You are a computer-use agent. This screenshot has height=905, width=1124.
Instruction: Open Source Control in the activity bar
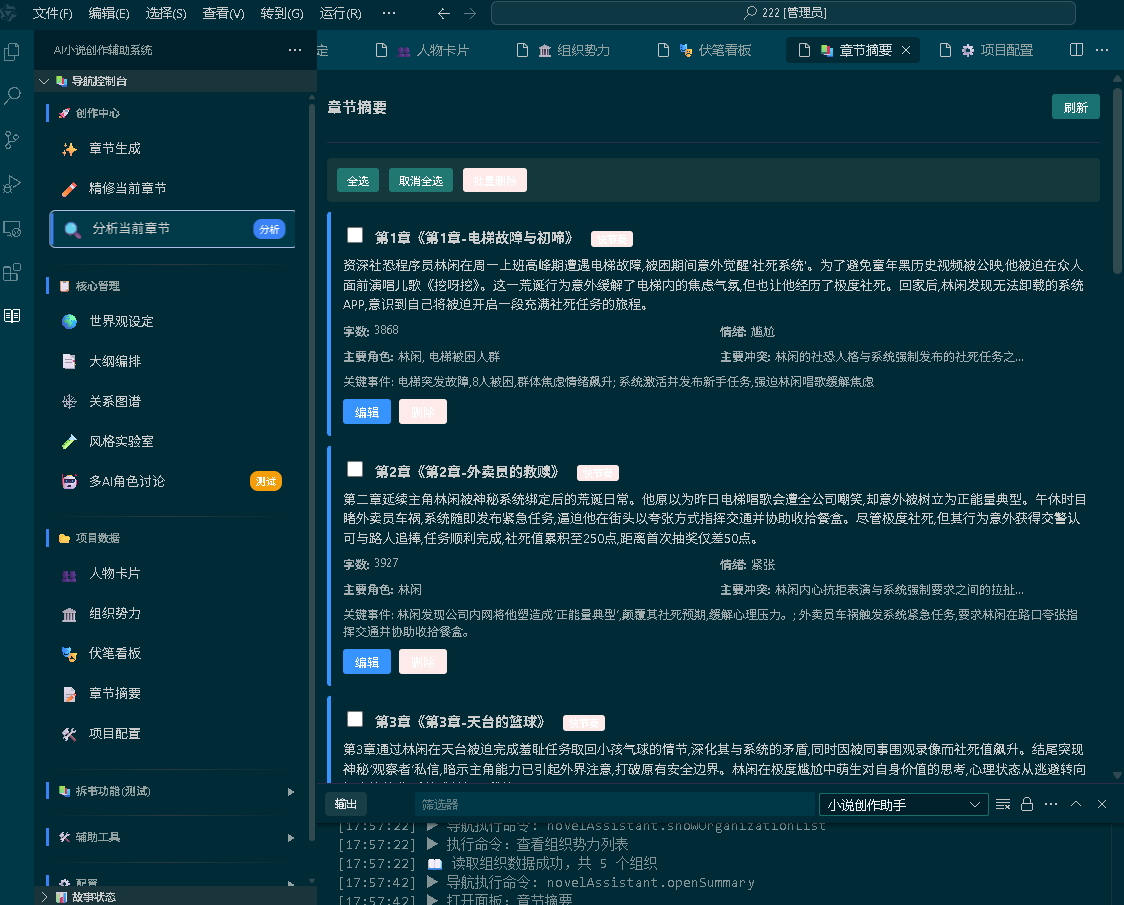(x=13, y=140)
